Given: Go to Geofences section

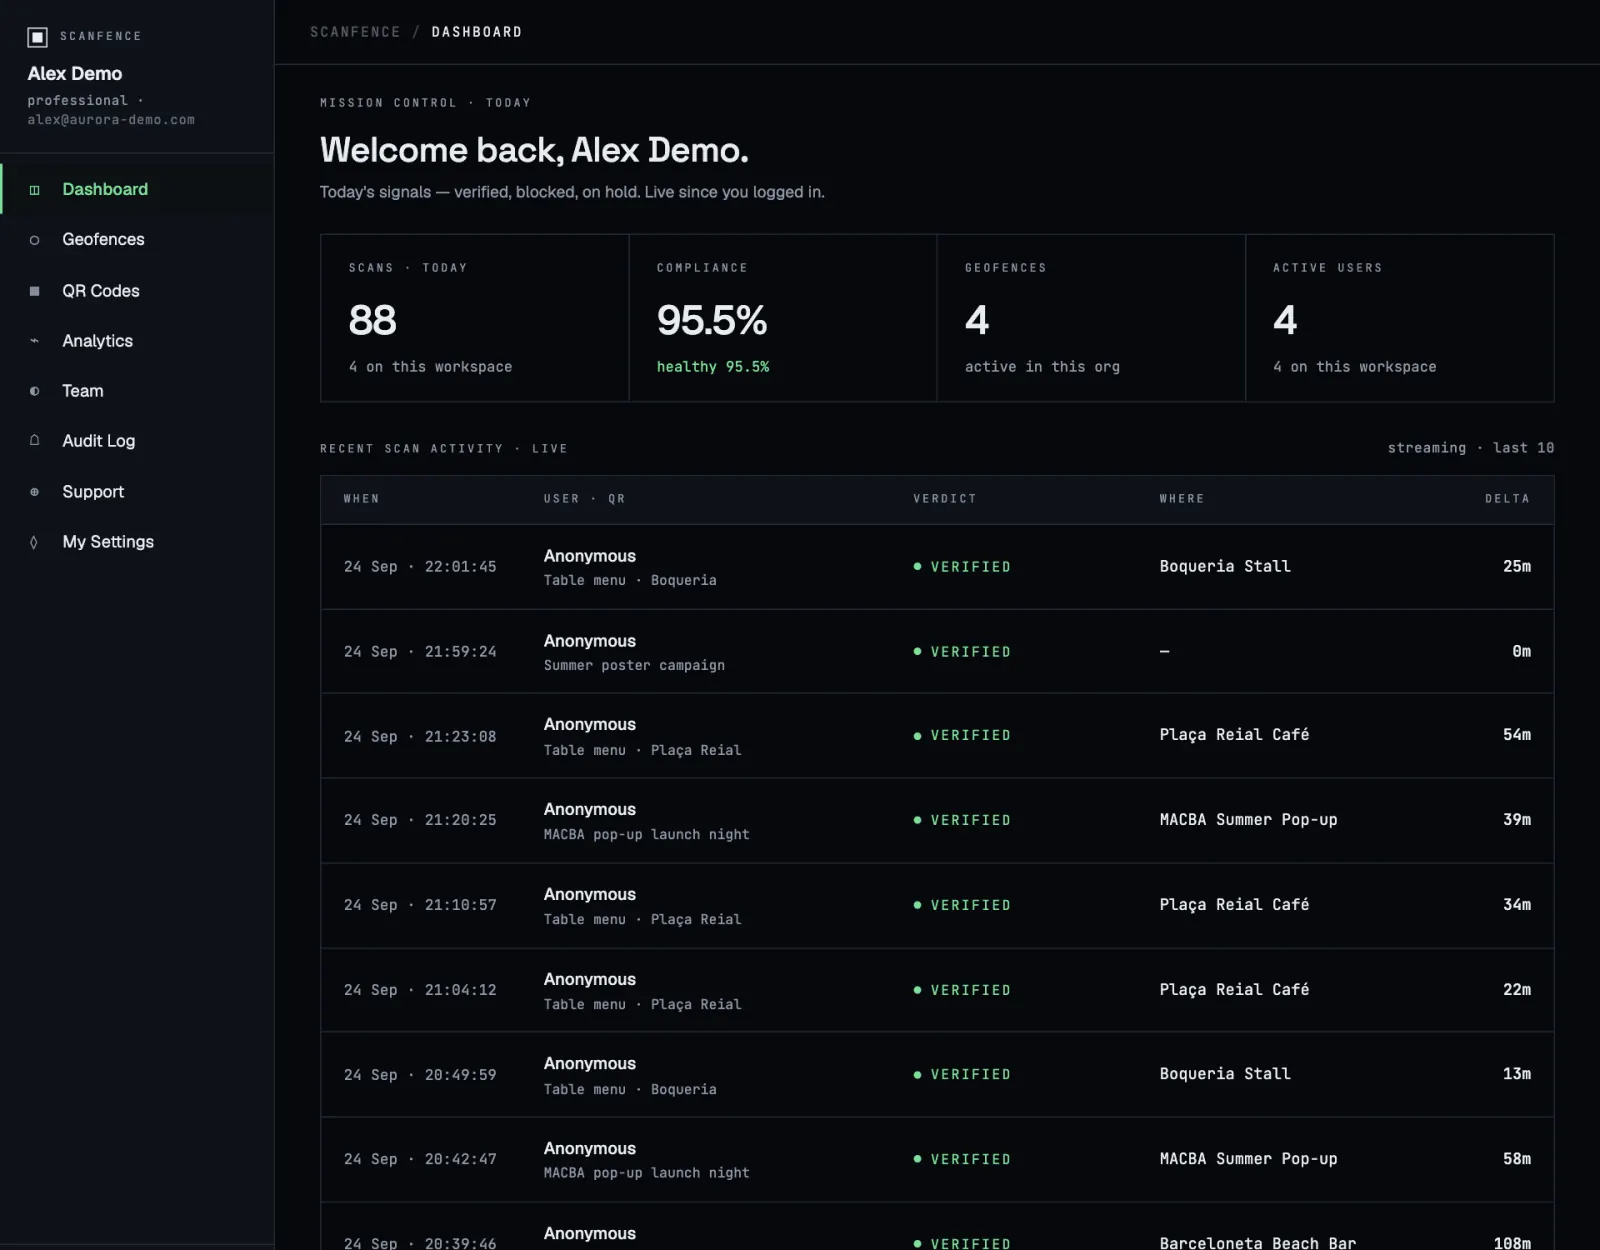Looking at the screenshot, I should click(x=138, y=240).
